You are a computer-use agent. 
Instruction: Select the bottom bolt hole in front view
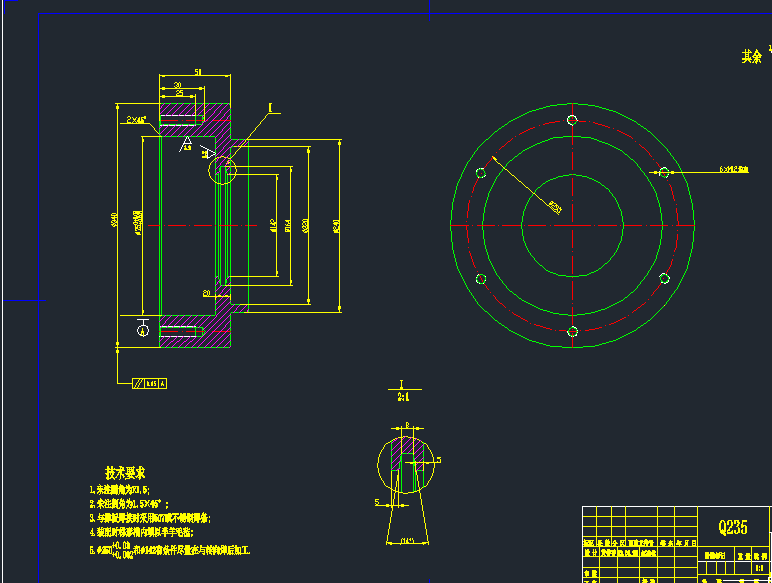tap(572, 331)
